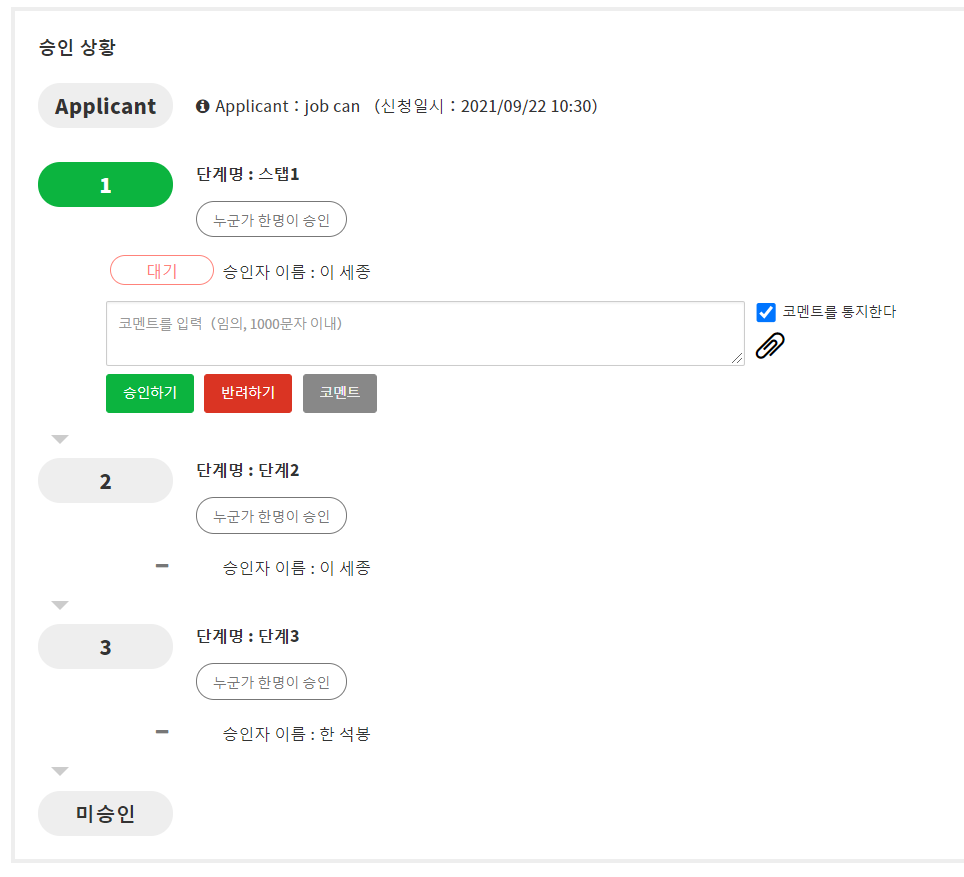Image resolution: width=964 pixels, height=877 pixels.
Task: Click the 대기 status badge
Action: click(x=162, y=271)
